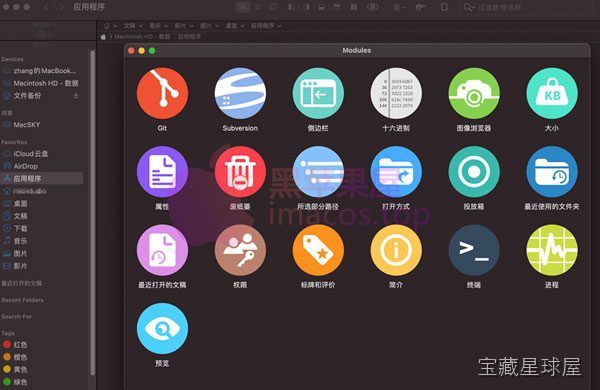This screenshot has height=390, width=600.
Task: Open 影片 in sidebar Favorites
Action: coord(15,266)
